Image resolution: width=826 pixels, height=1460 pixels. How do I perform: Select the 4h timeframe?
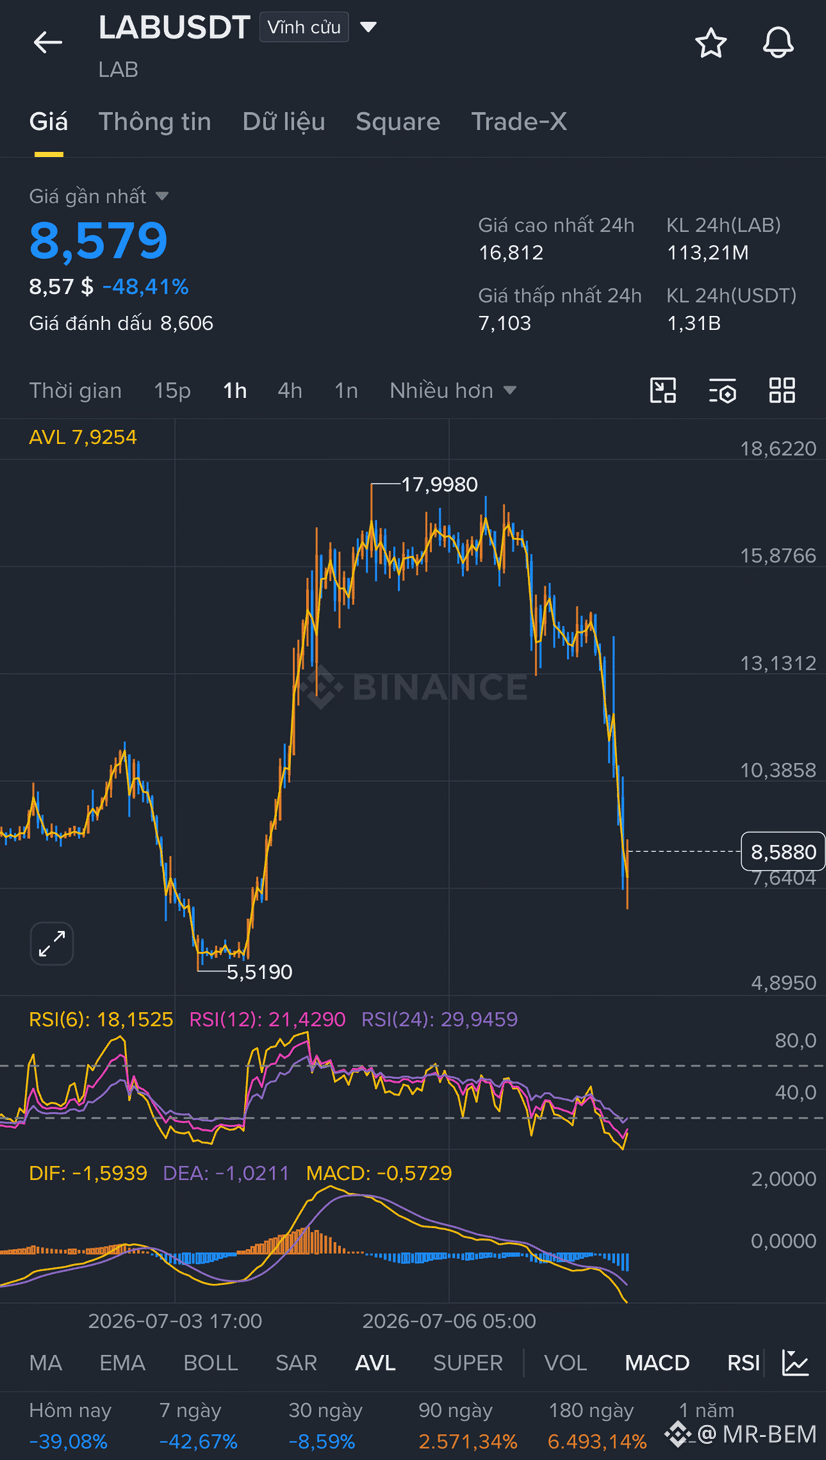pos(290,390)
